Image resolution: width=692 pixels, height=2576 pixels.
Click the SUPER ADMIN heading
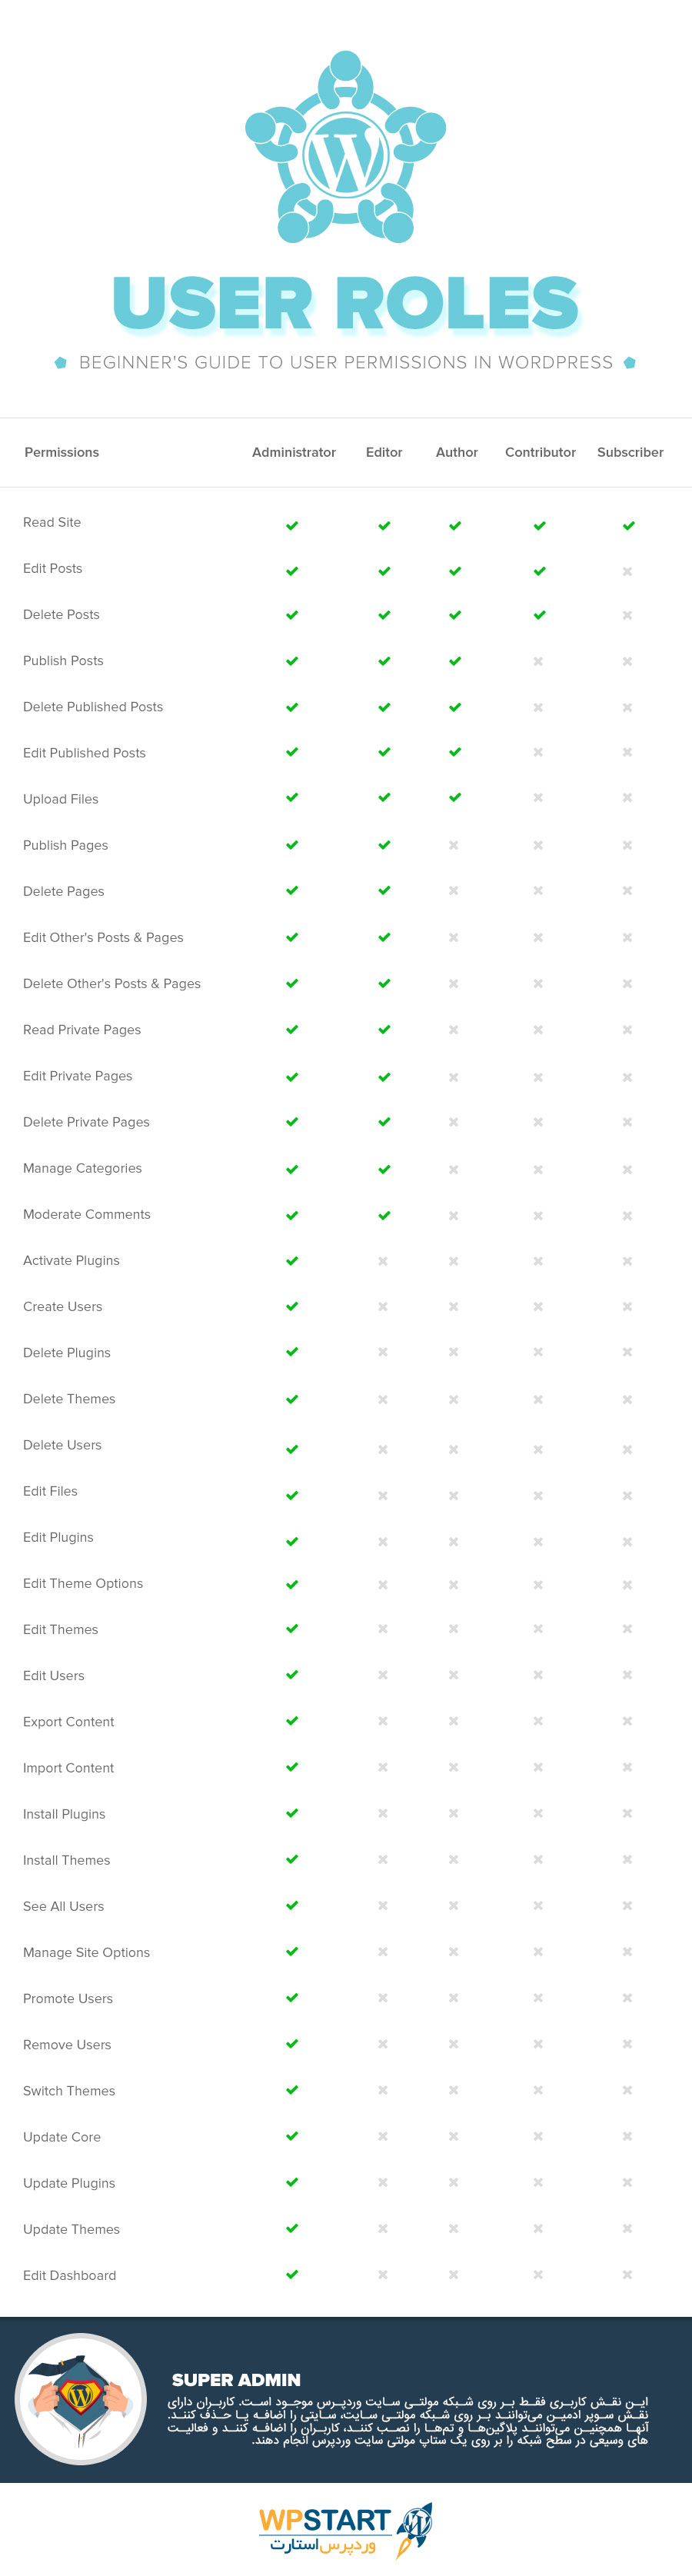tap(236, 2379)
